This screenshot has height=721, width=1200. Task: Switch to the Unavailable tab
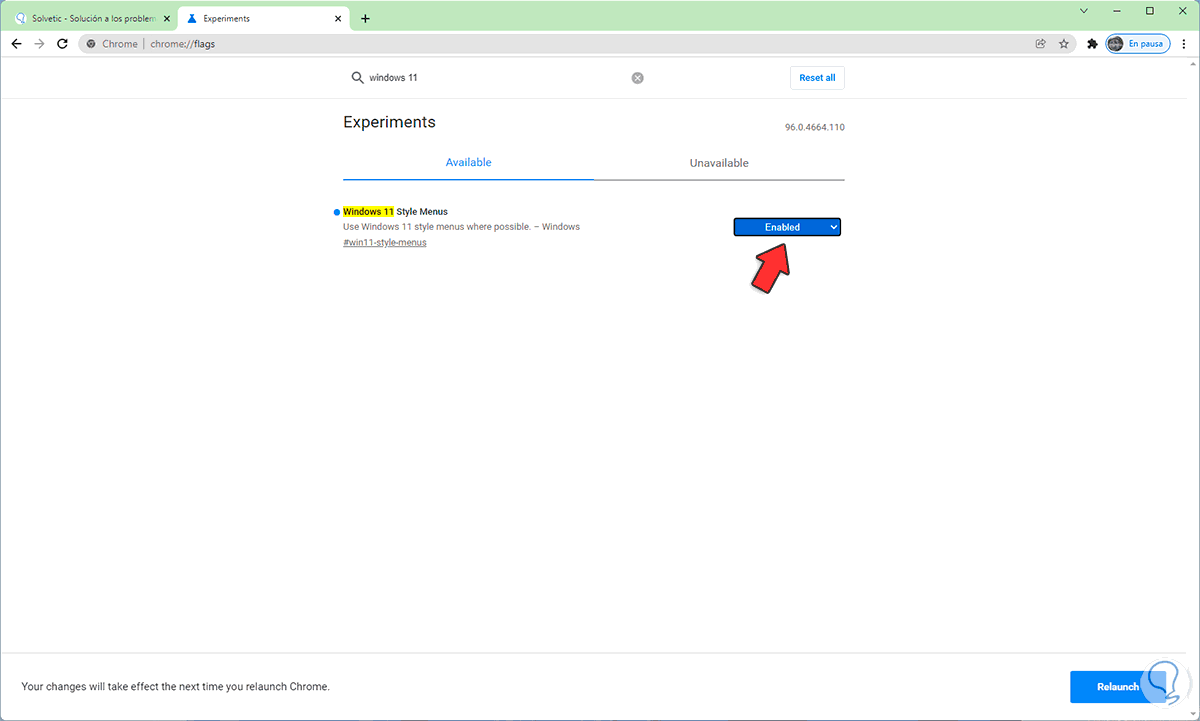coord(719,163)
